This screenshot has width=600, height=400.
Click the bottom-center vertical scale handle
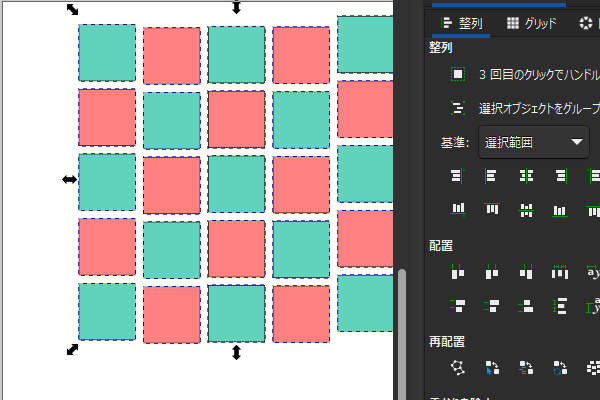point(236,352)
